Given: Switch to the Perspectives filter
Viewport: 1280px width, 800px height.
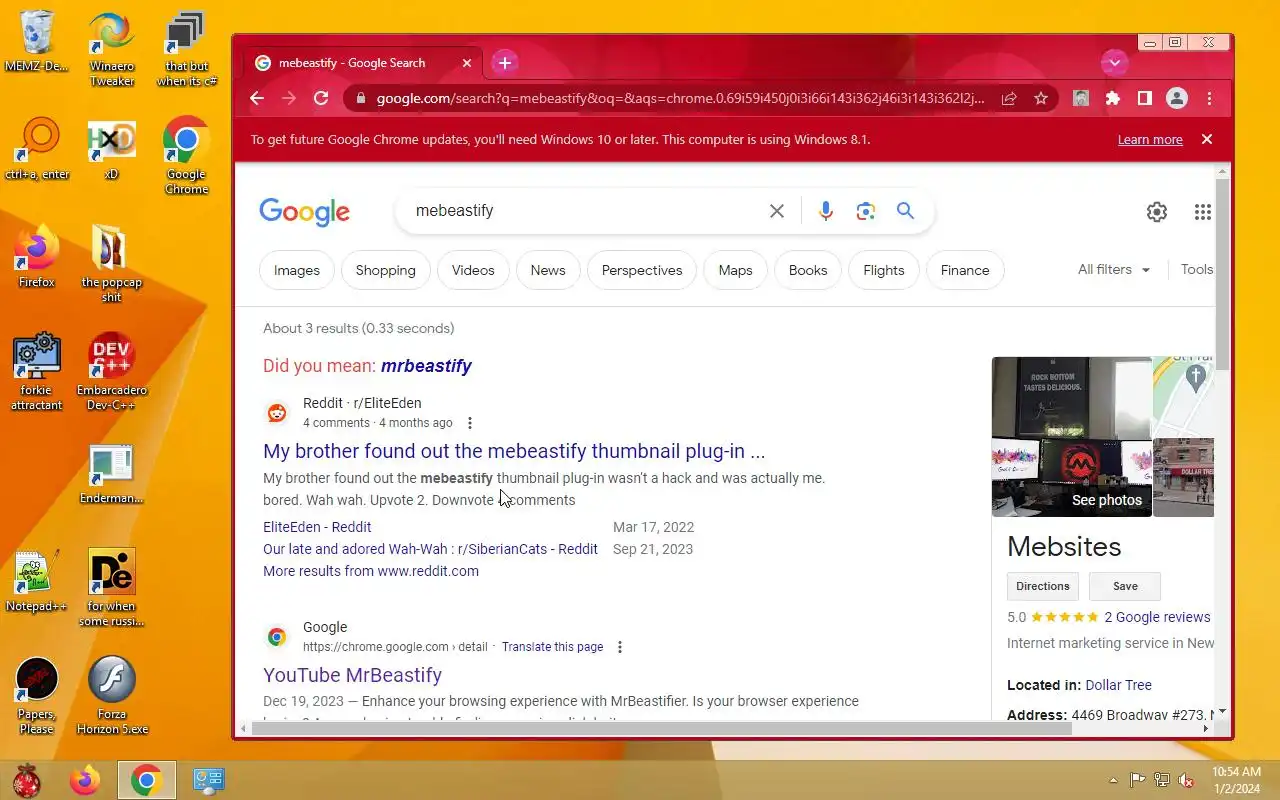Looking at the screenshot, I should [642, 270].
